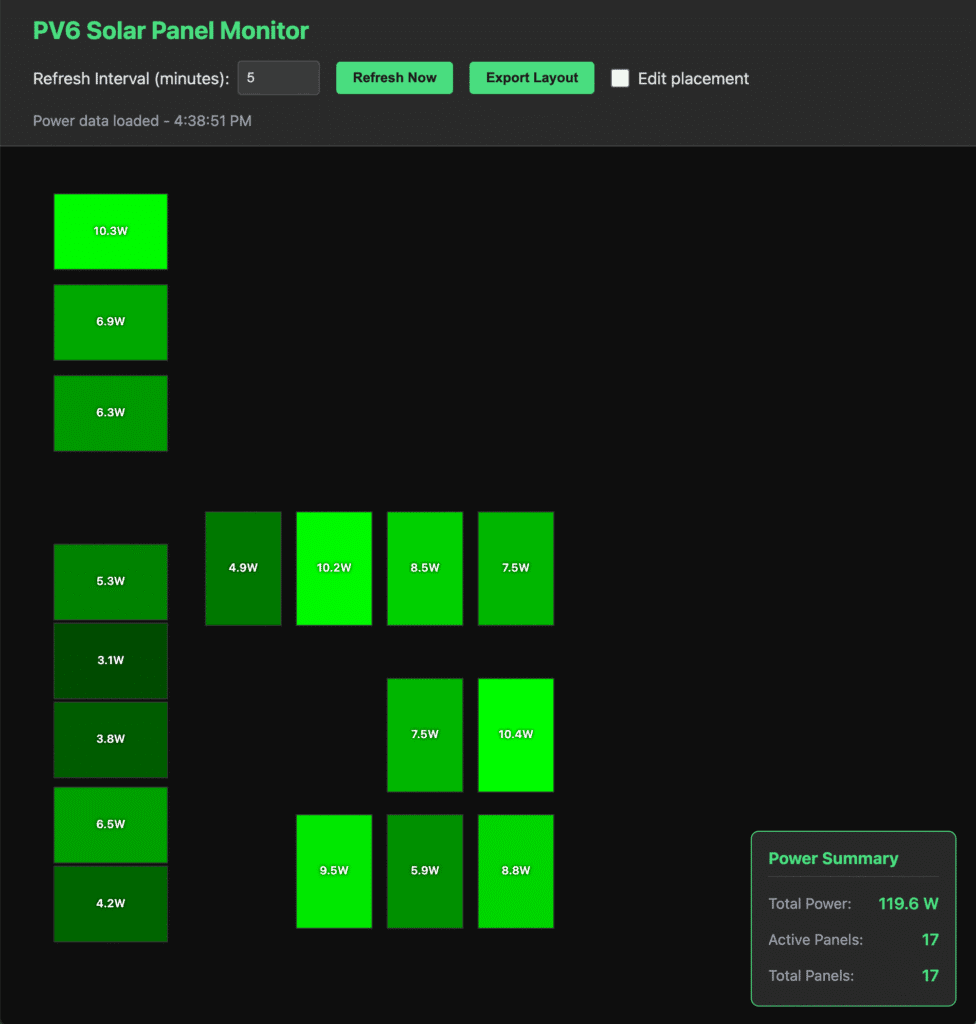Click the 3.8W panel
This screenshot has width=976, height=1024.
pyautogui.click(x=110, y=739)
